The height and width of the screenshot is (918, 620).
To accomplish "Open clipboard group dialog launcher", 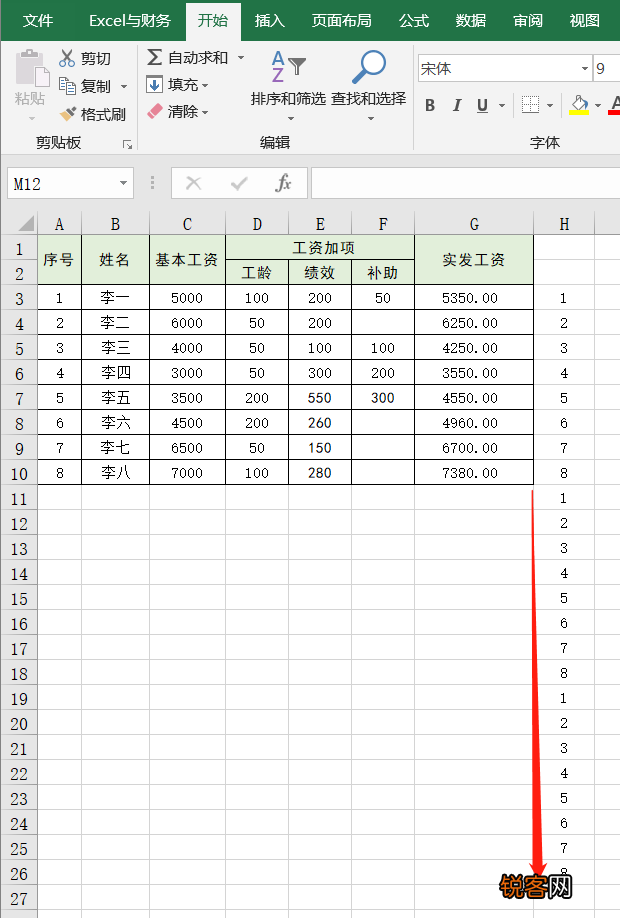I will tap(127, 144).
